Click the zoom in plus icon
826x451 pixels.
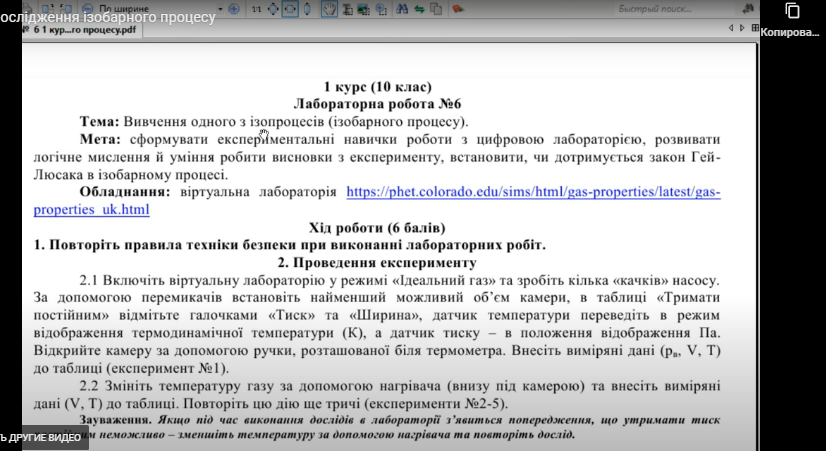[x=233, y=8]
